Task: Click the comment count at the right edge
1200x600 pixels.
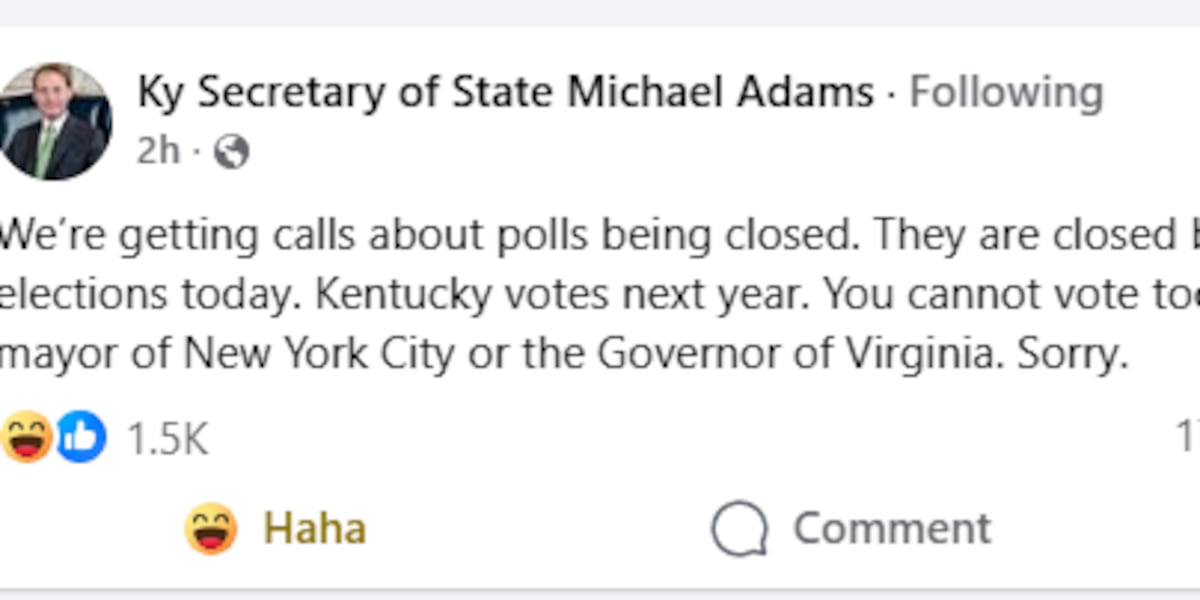Action: [1190, 435]
